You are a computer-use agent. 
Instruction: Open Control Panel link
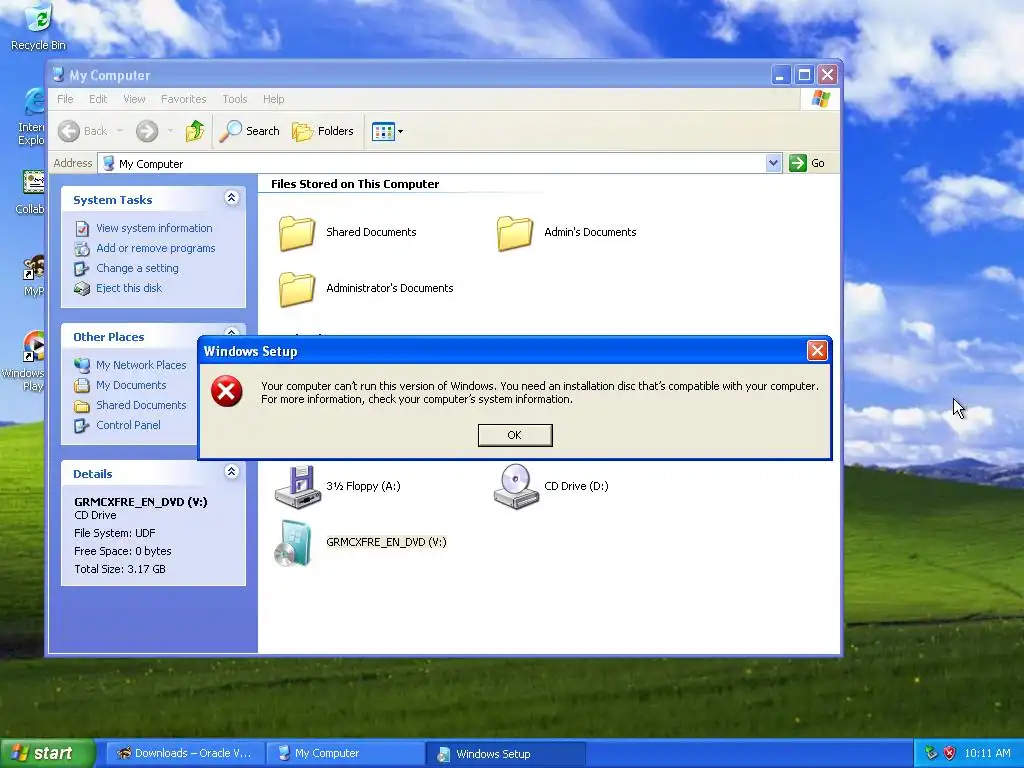128,425
